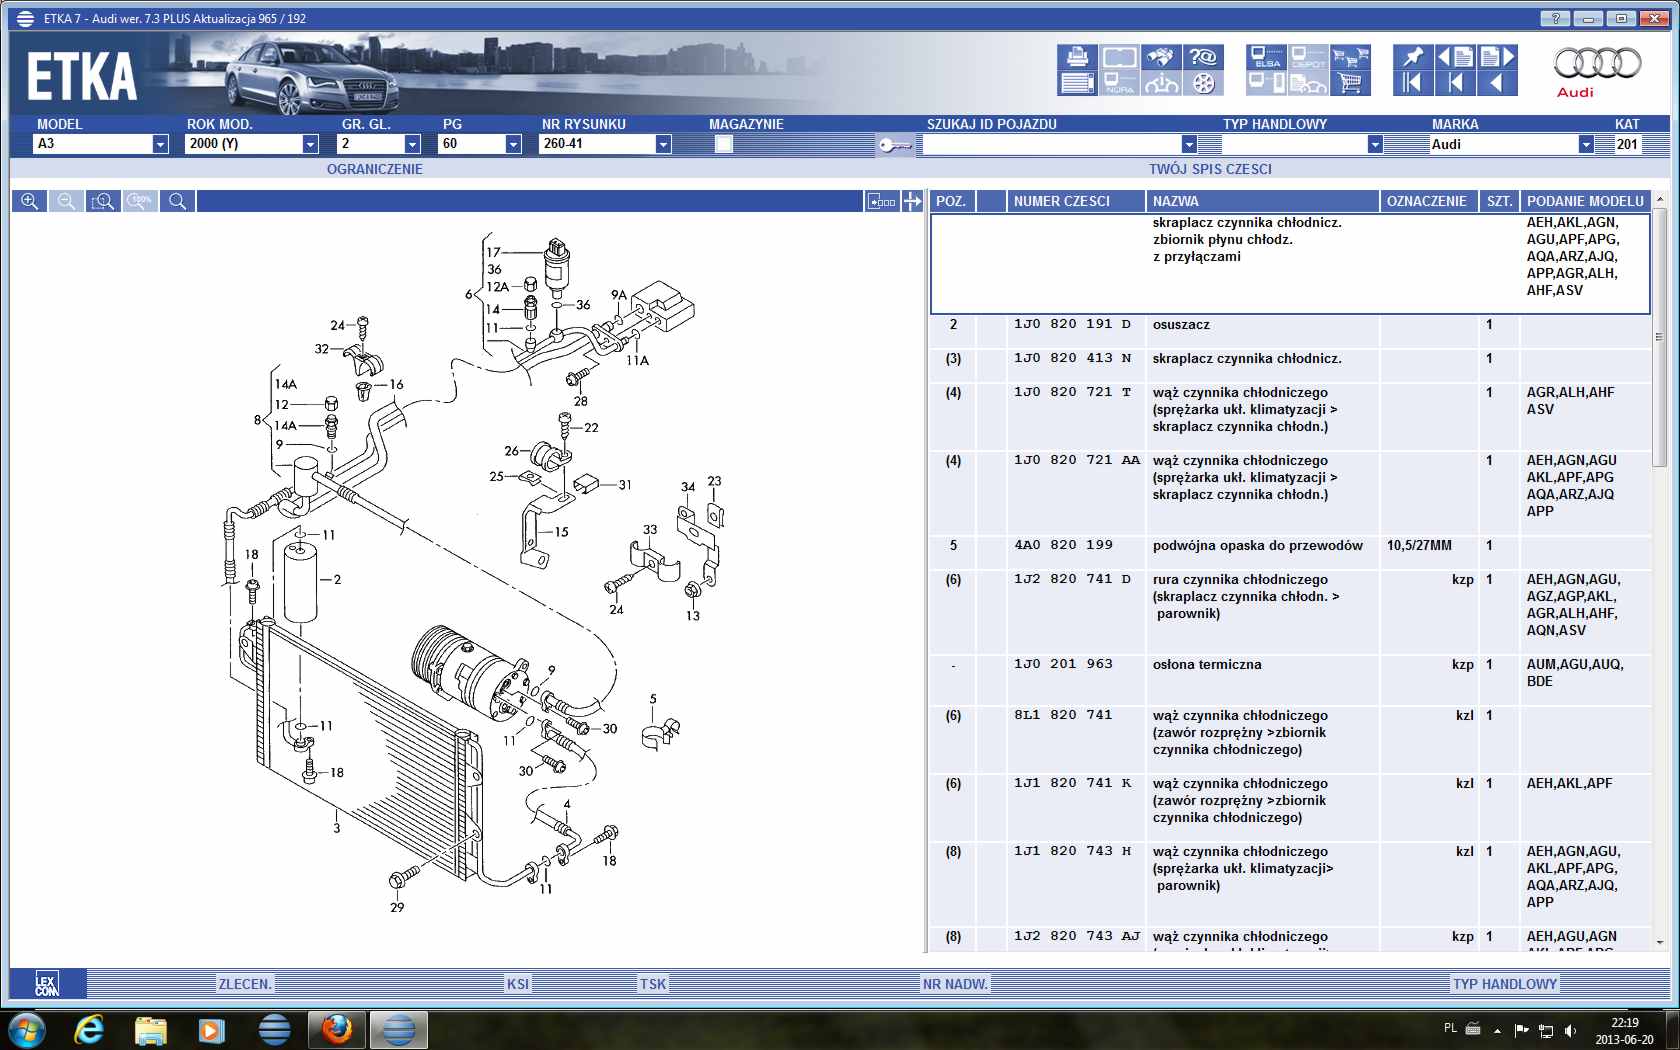Image resolution: width=1680 pixels, height=1050 pixels.
Task: Toggle the MAGAZYNIE checkbox
Action: (x=724, y=144)
